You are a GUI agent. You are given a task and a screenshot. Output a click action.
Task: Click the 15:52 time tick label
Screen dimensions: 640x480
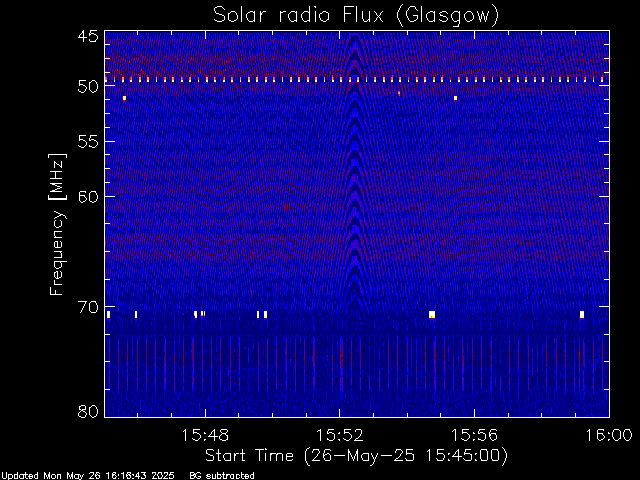[340, 435]
